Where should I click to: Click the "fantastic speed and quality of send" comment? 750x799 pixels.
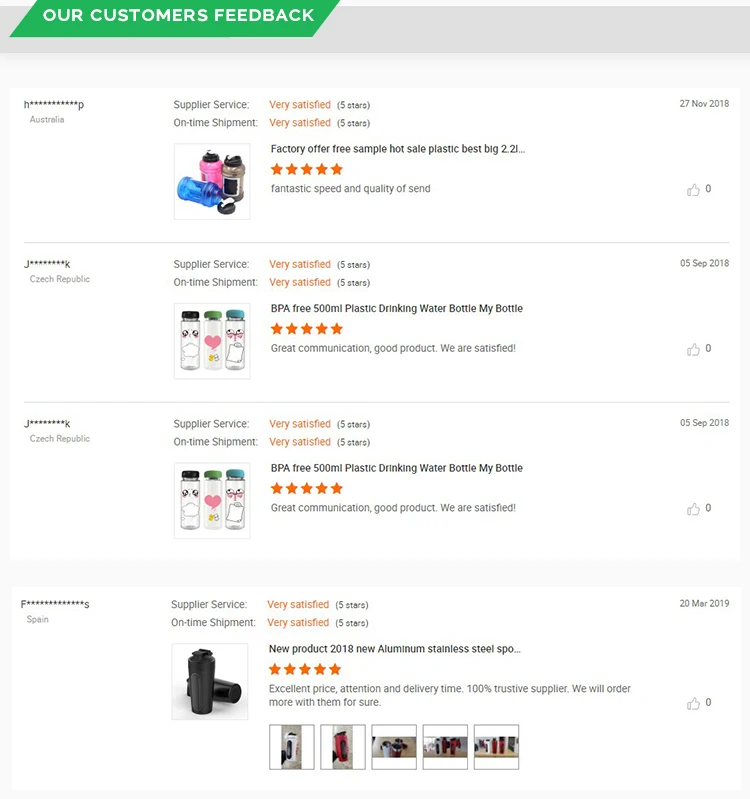coord(351,188)
